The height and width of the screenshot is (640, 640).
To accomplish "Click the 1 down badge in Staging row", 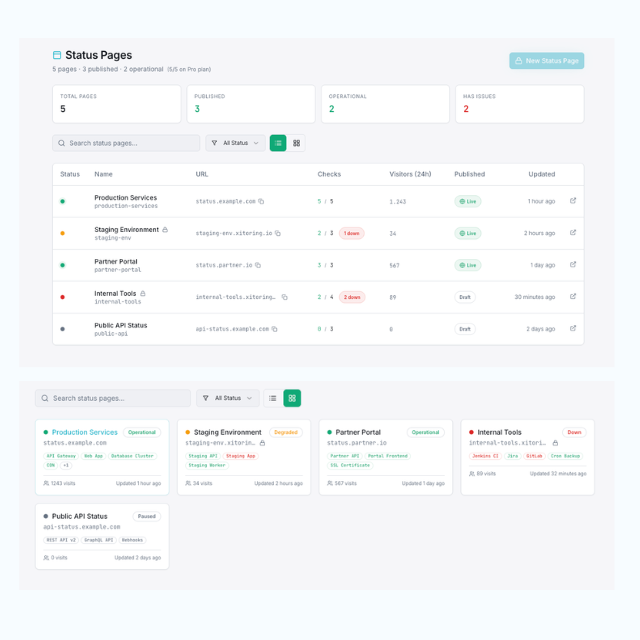I will [351, 233].
